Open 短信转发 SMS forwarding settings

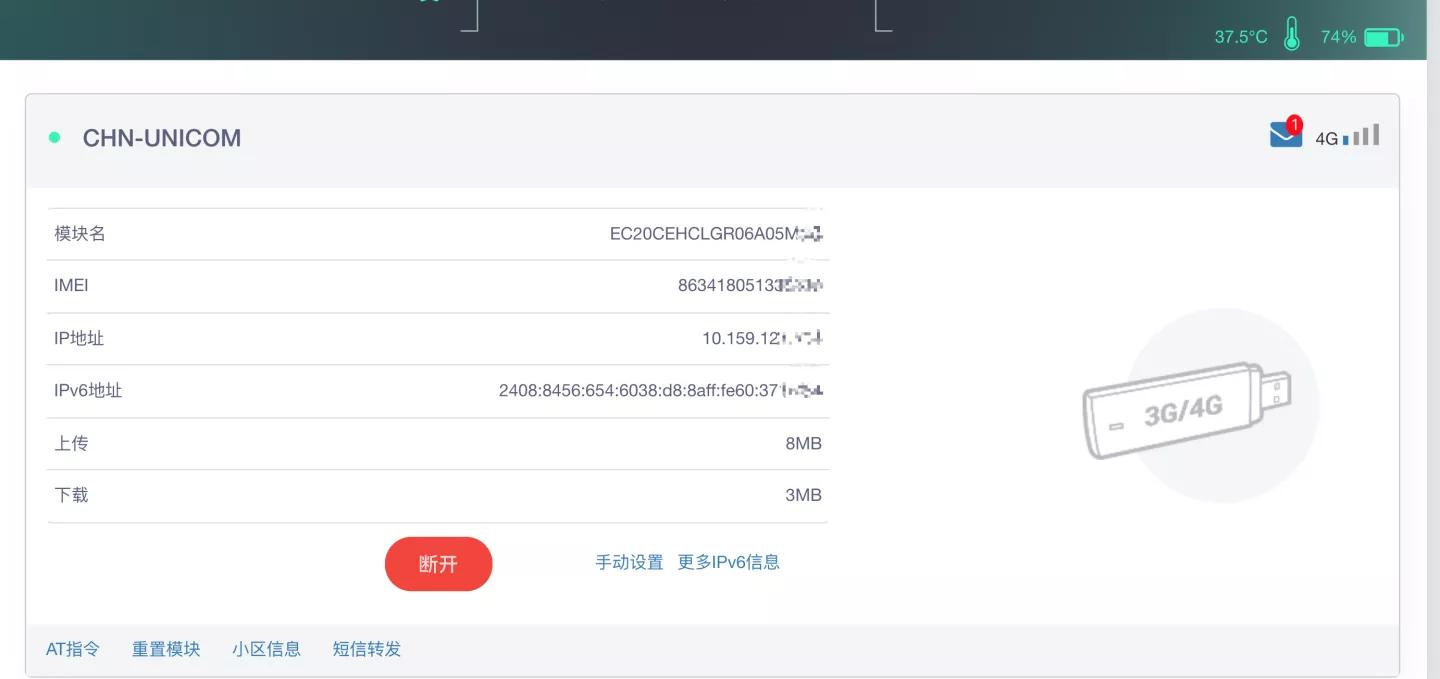pos(368,649)
